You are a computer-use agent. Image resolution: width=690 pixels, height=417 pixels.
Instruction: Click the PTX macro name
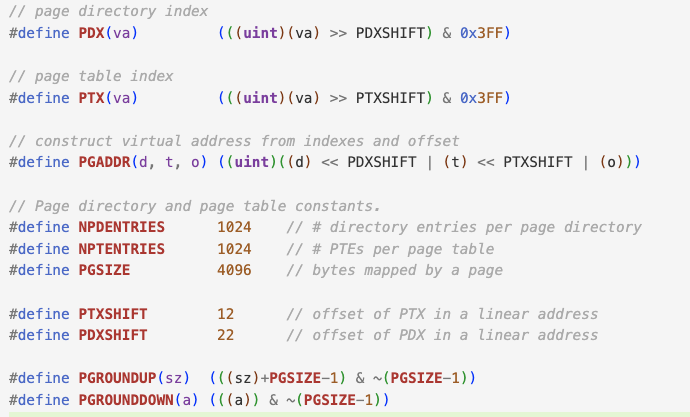[x=92, y=98]
